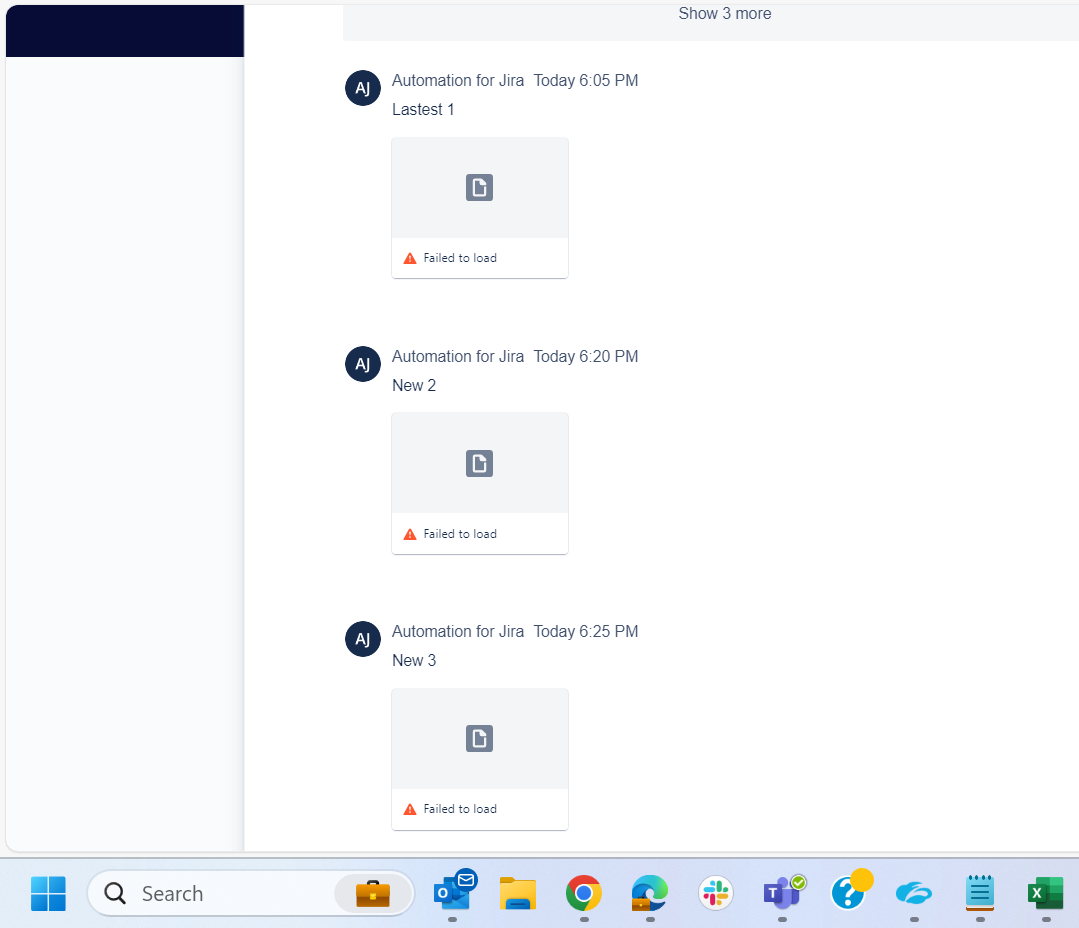
Task: Open the Automation for Jira avatar on Lastest 1
Action: coord(362,88)
